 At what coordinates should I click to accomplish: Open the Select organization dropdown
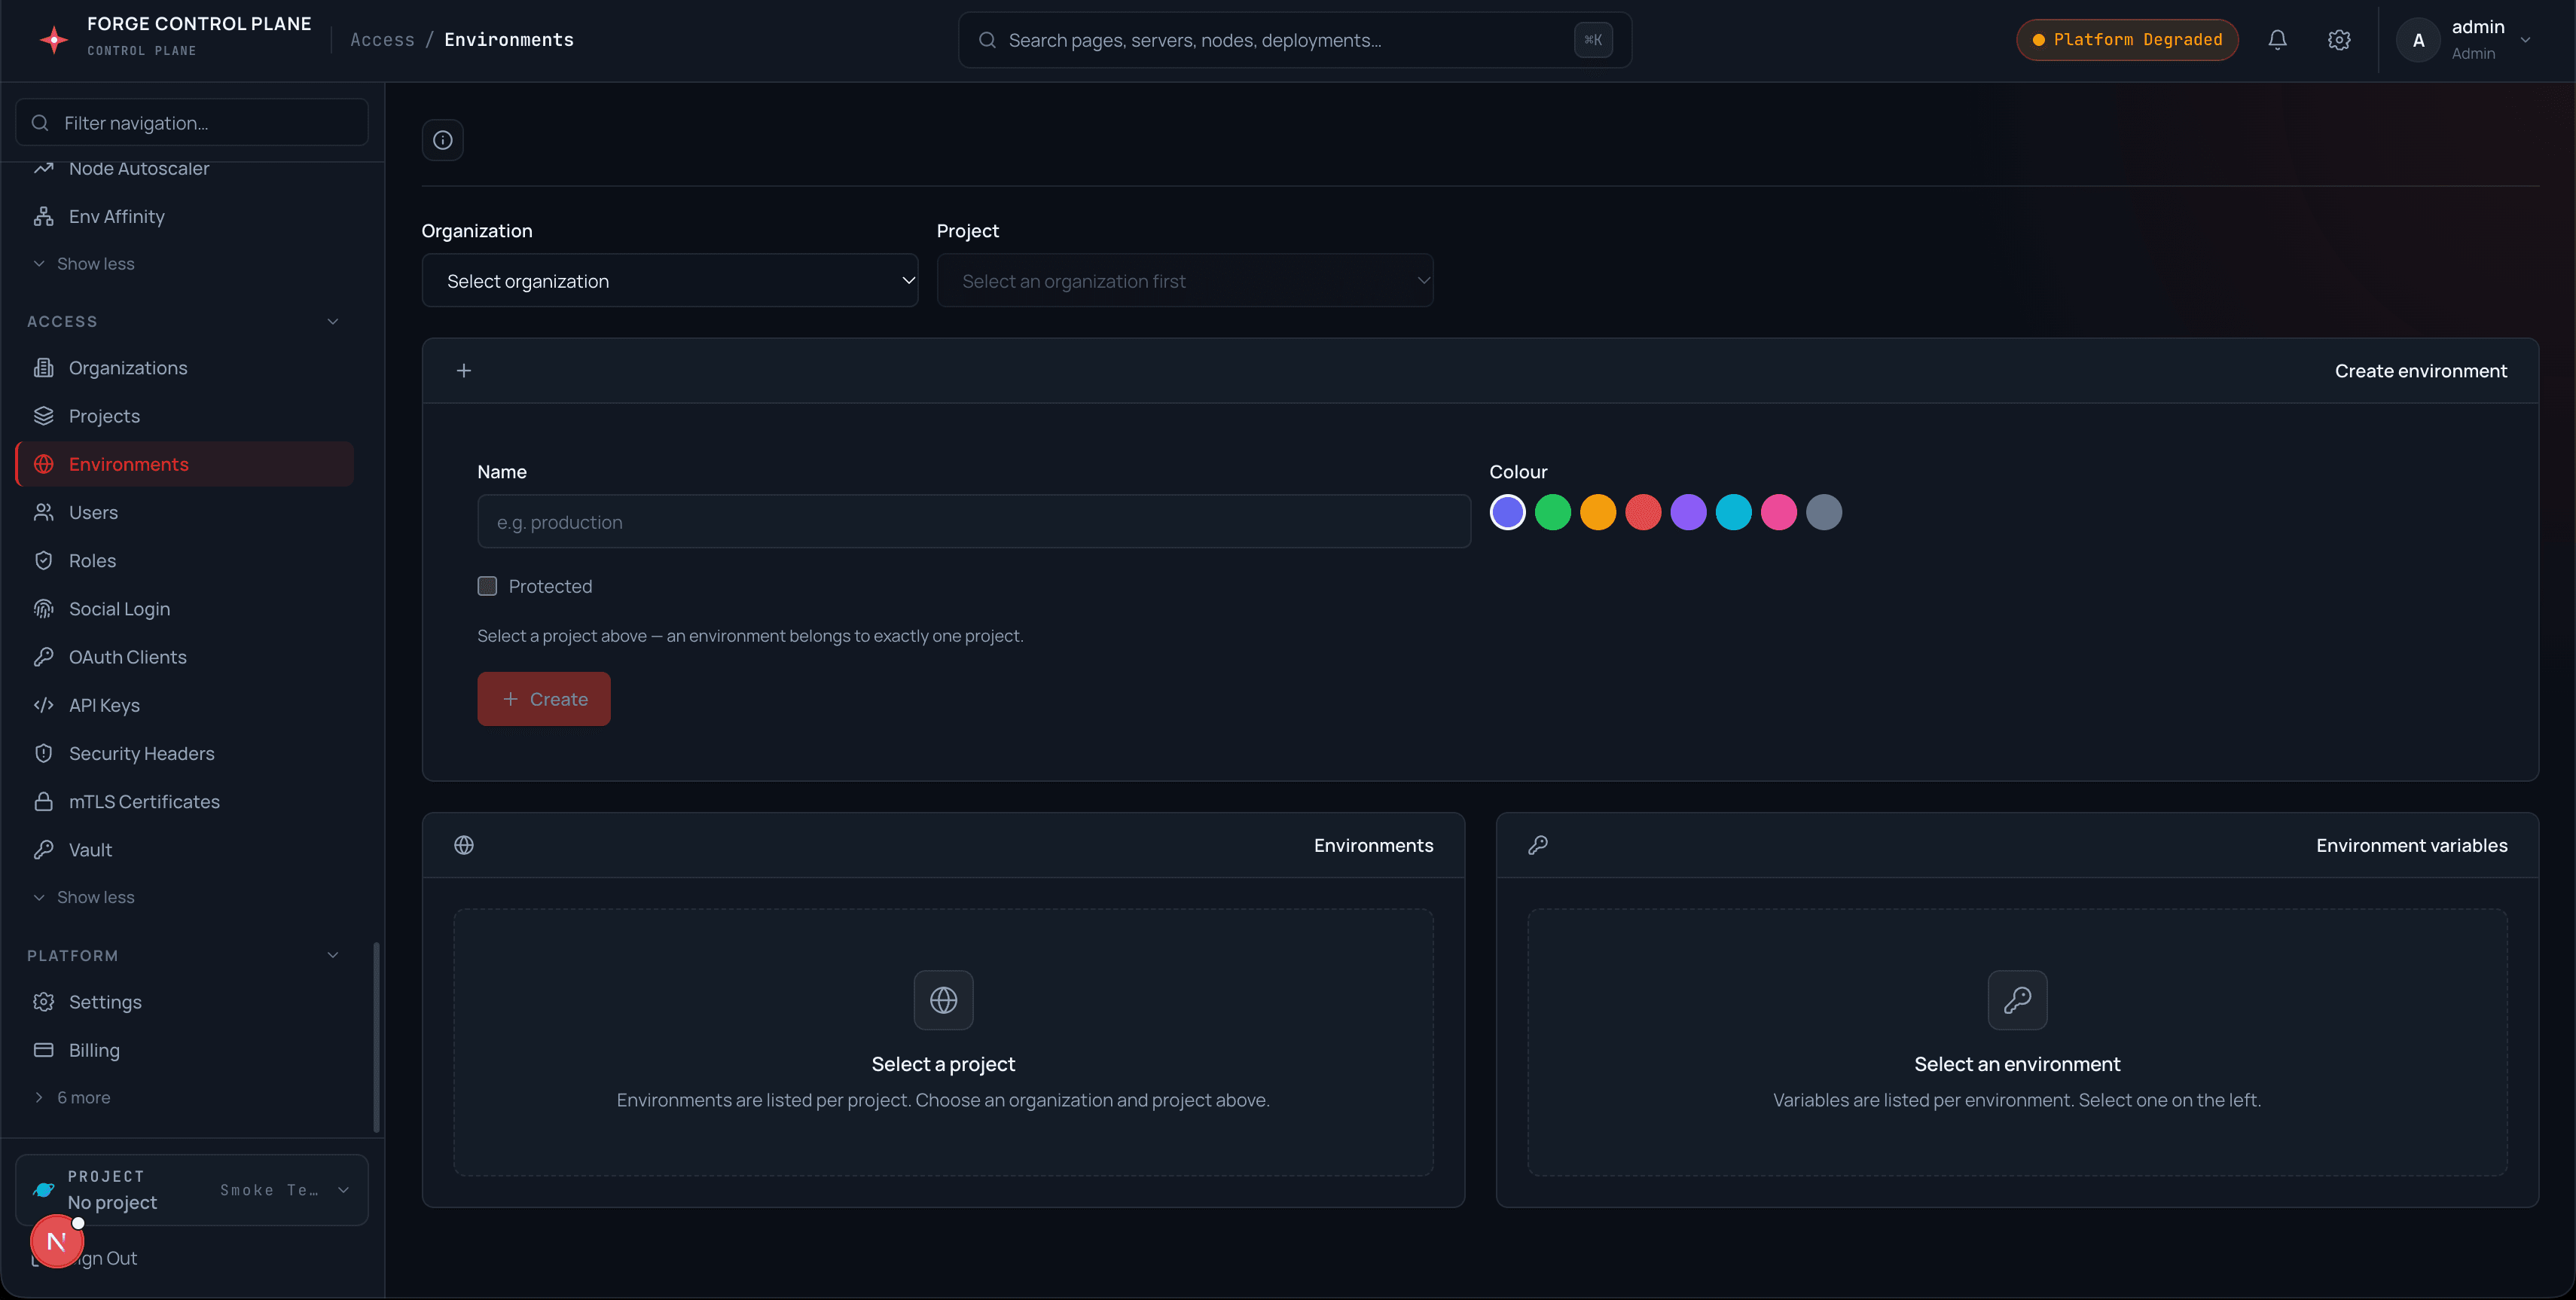pos(670,281)
